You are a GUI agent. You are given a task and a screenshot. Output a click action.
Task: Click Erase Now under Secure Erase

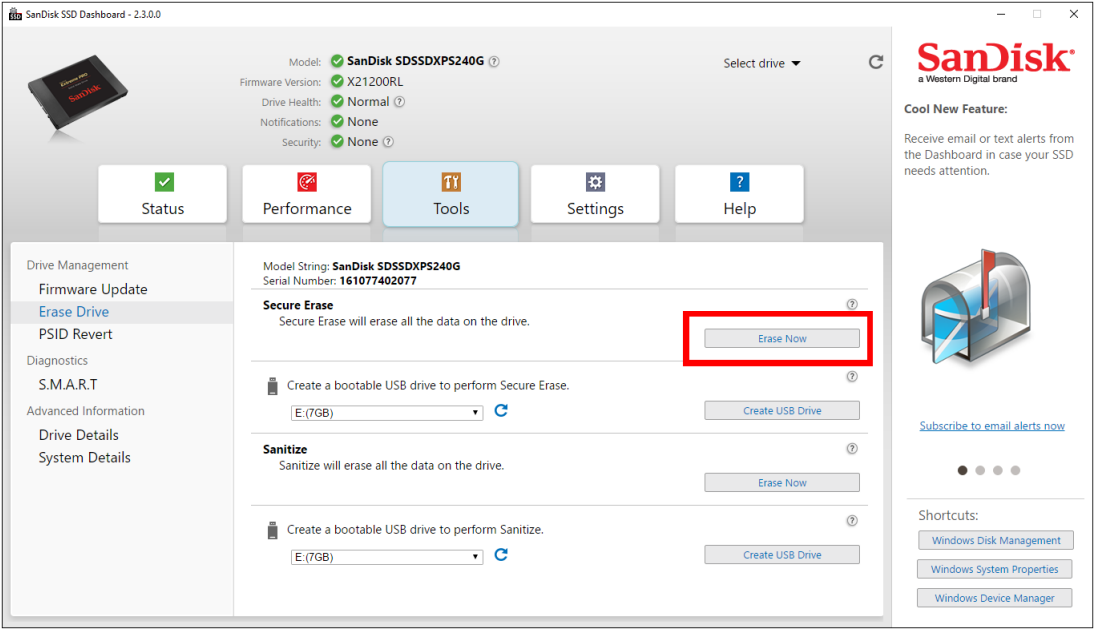click(782, 338)
